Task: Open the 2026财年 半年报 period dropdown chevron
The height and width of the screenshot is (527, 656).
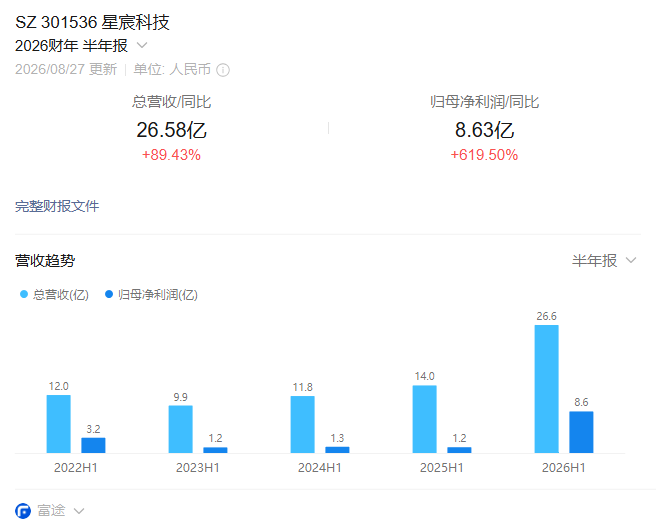Action: tap(142, 45)
